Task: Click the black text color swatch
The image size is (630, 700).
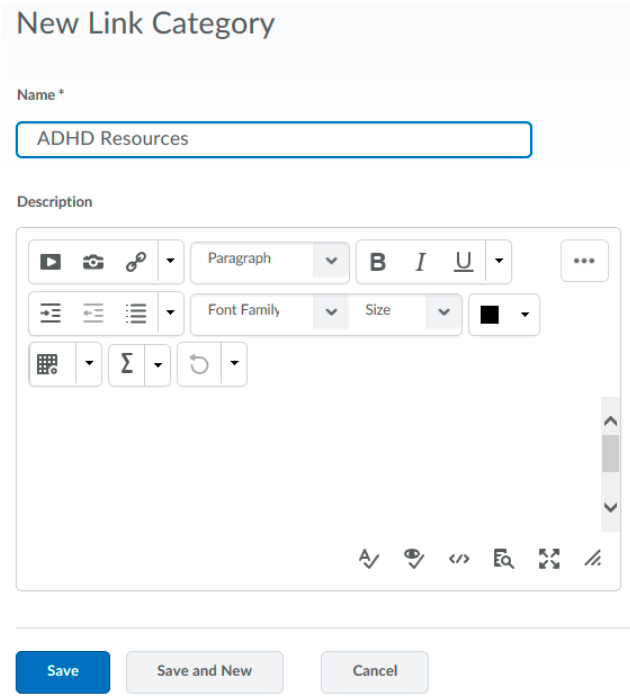Action: (x=489, y=315)
